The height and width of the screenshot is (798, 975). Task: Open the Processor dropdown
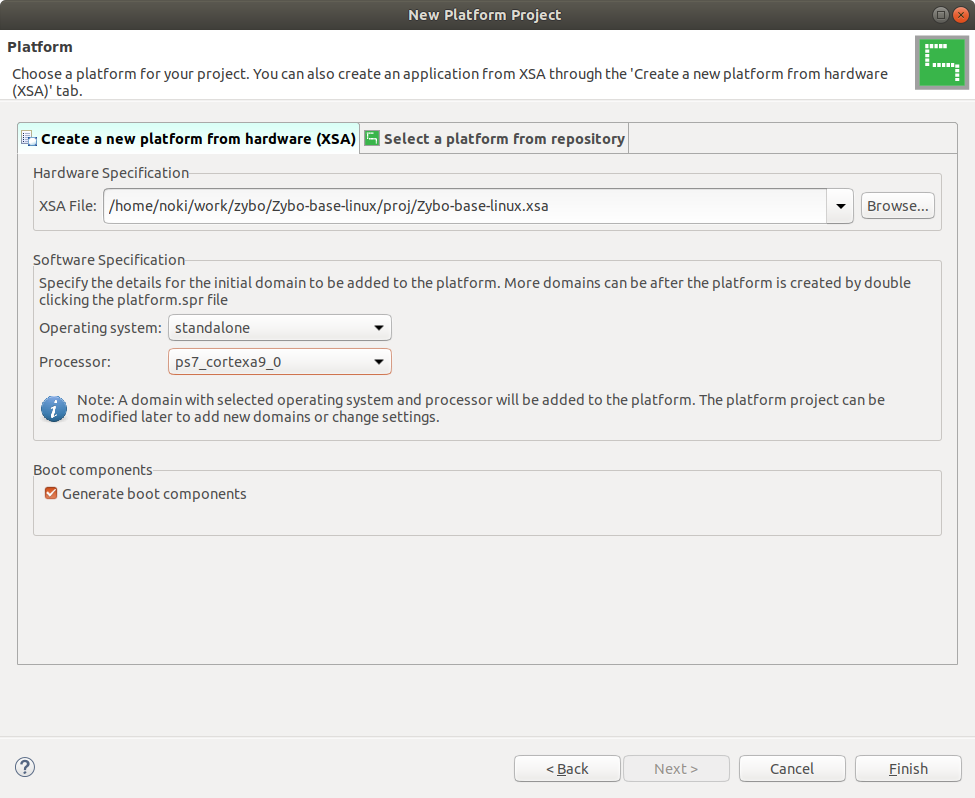(280, 362)
